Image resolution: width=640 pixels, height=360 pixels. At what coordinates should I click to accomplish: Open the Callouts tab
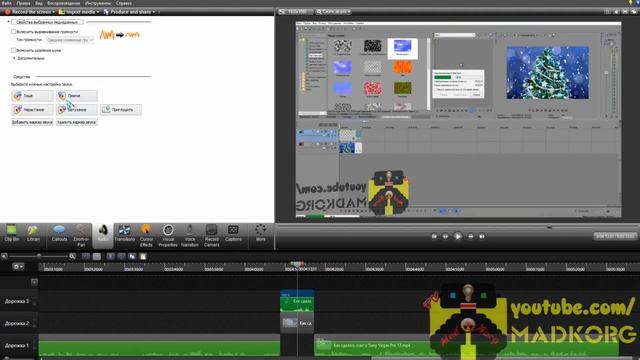[59, 235]
